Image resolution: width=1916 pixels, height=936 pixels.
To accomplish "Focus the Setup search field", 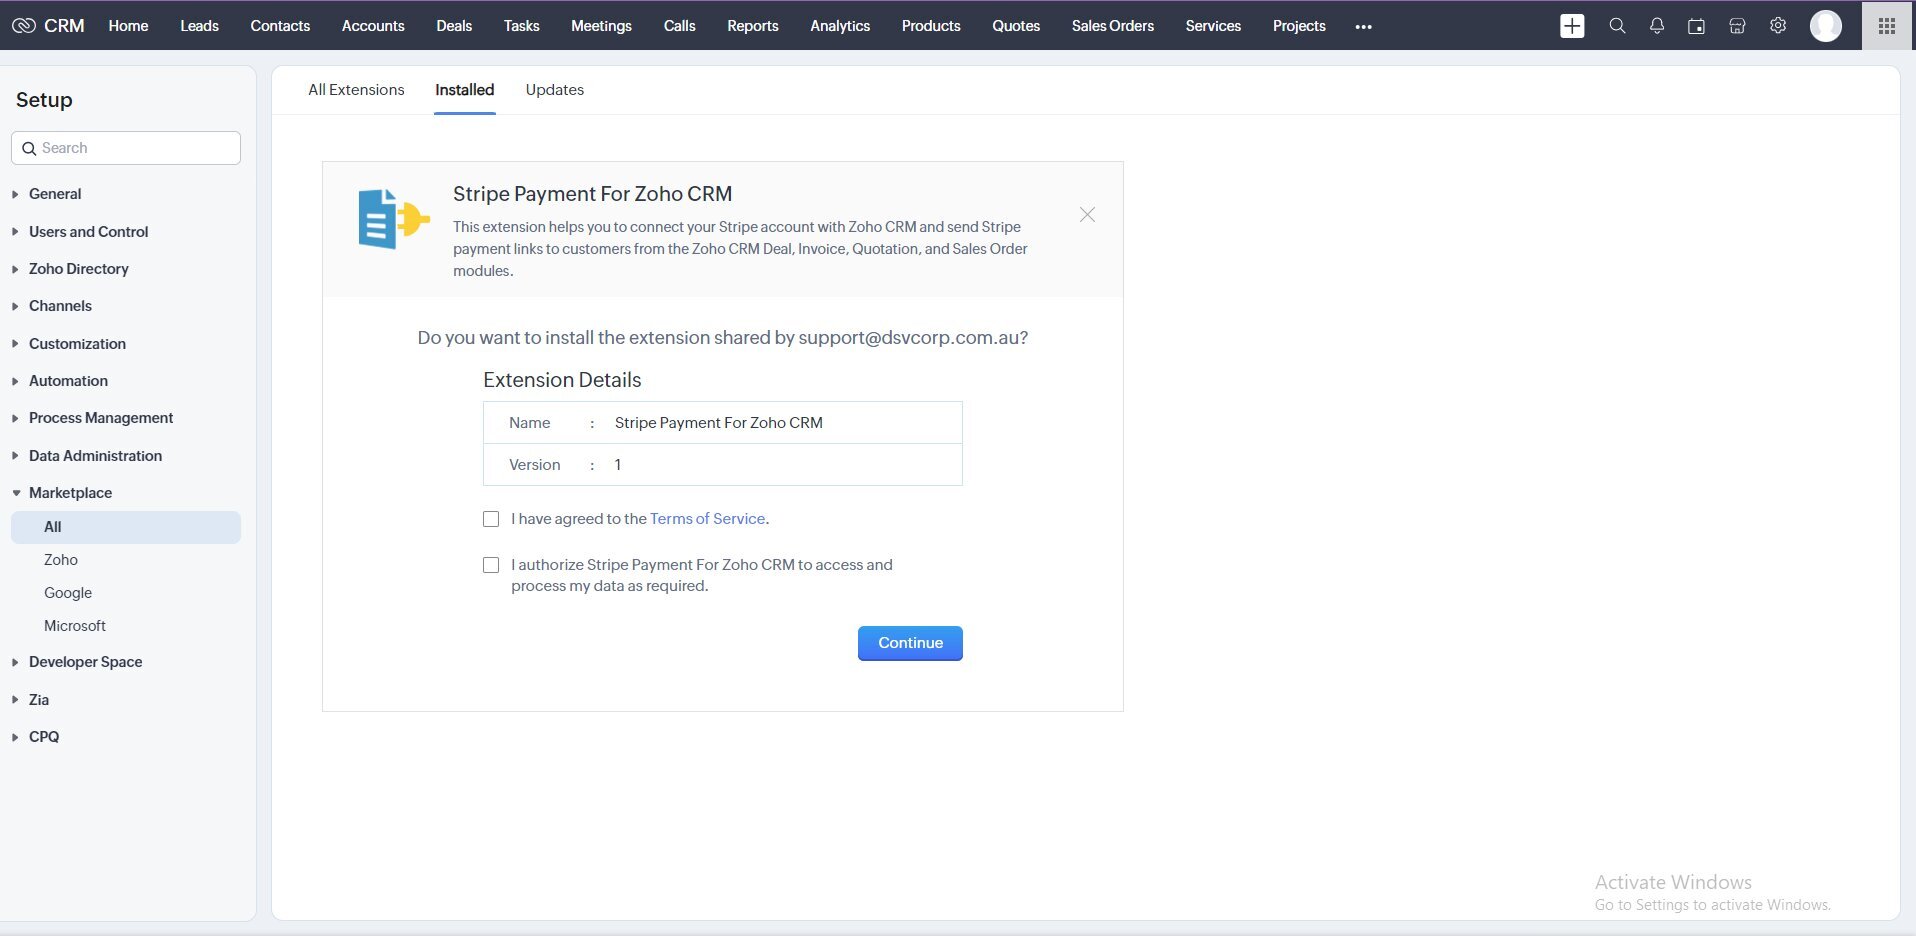I will click(x=126, y=148).
